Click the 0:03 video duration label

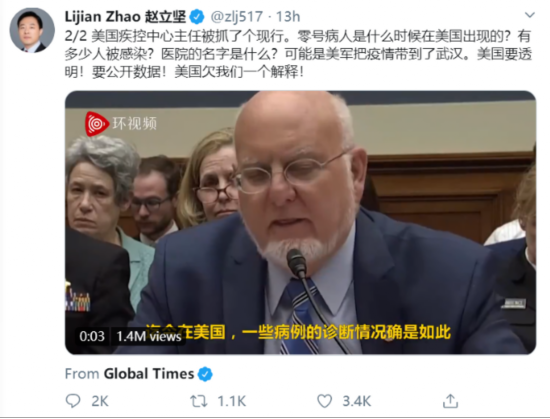tap(92, 336)
